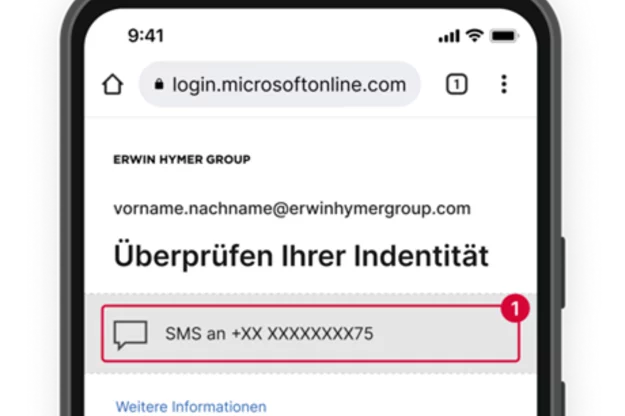This screenshot has height=416, width=625.
Task: Choose SMS an +XX XXXXXXXX75 option
Action: (311, 334)
